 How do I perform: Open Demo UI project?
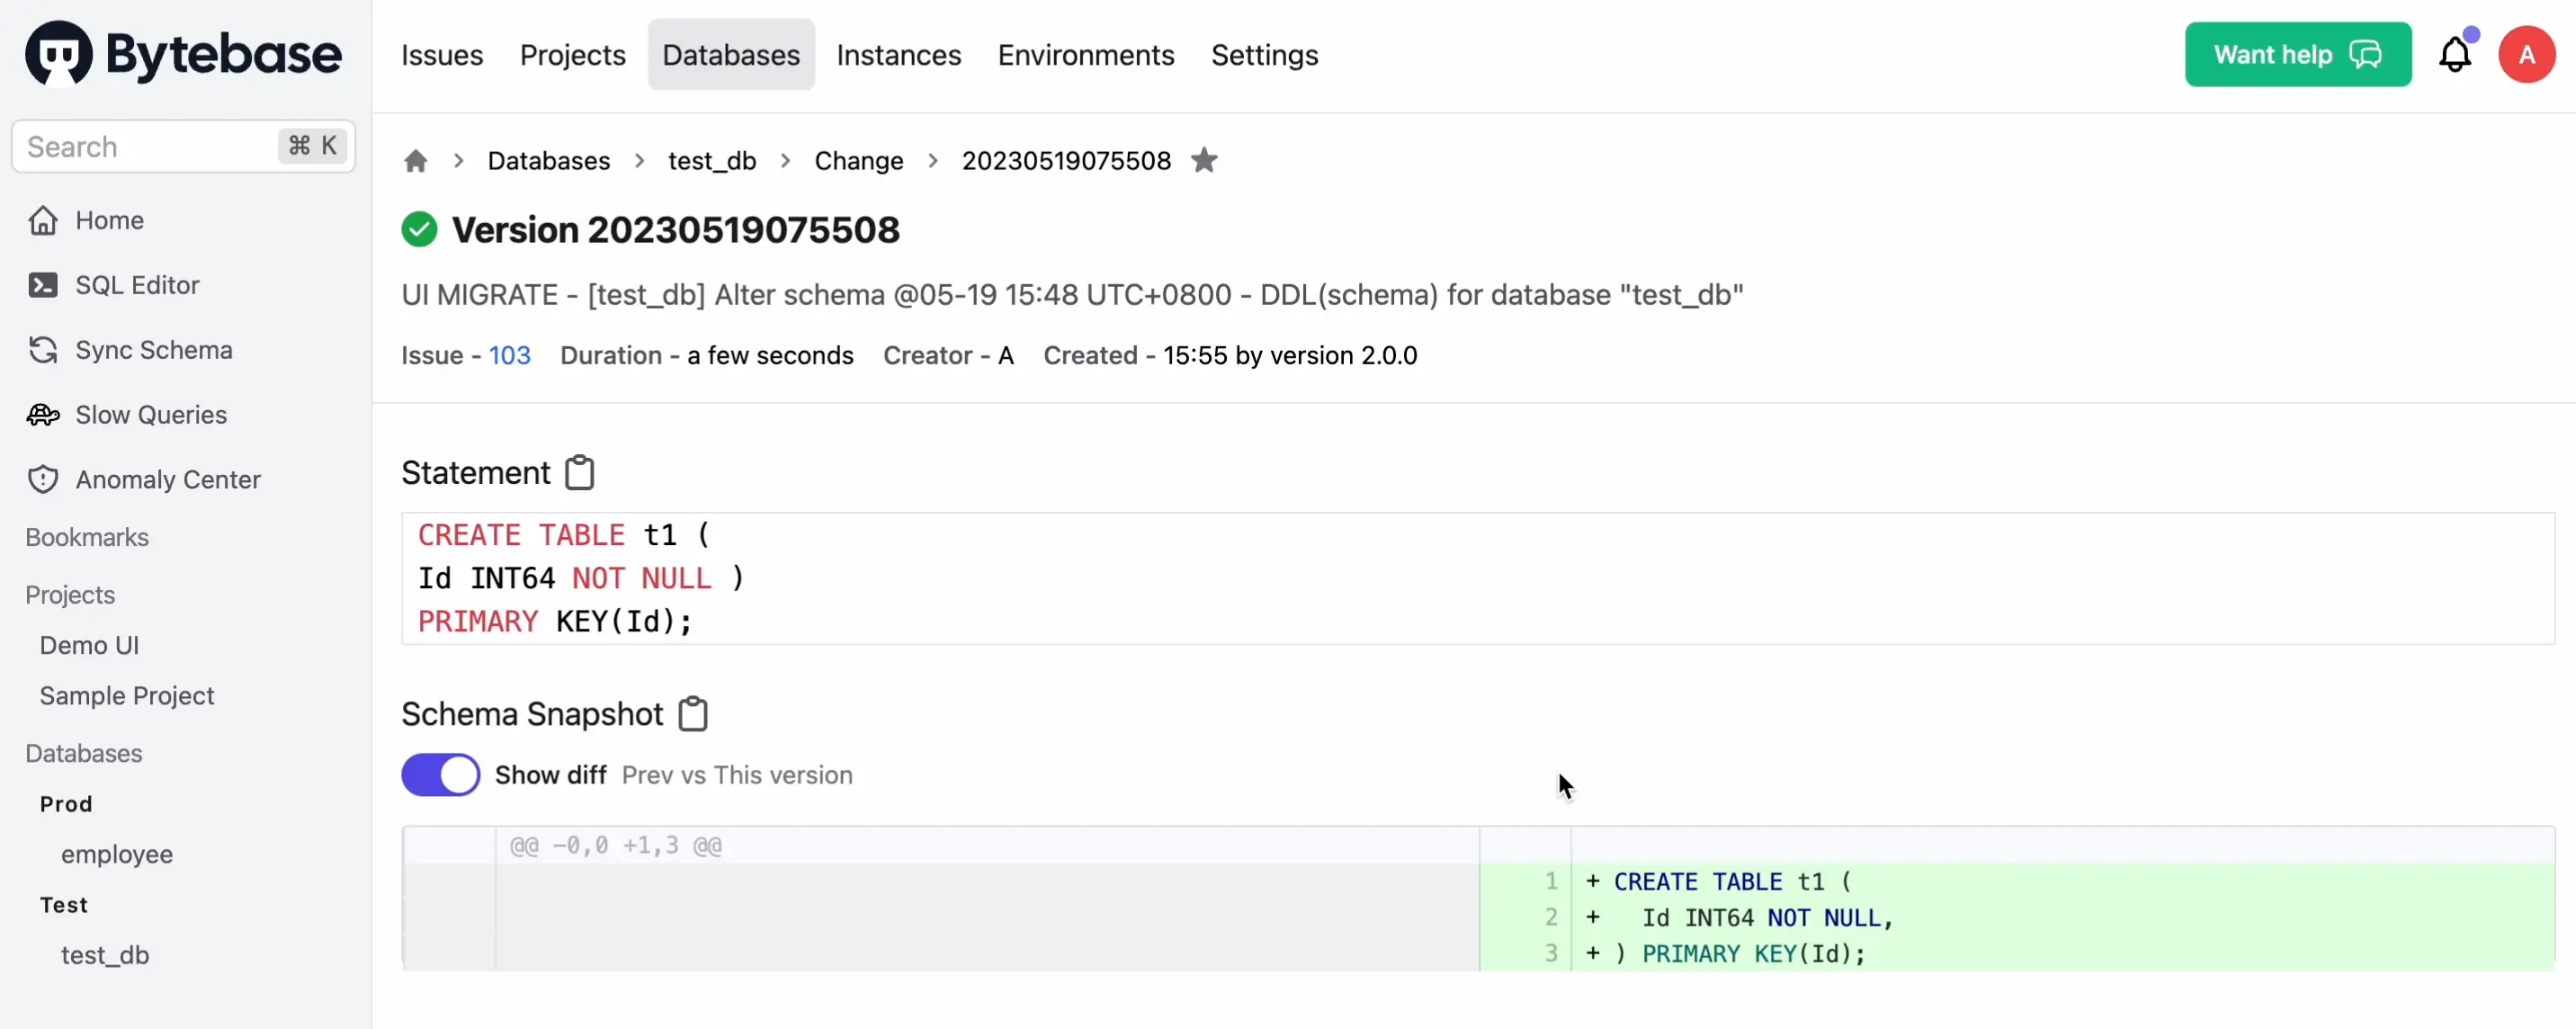click(x=89, y=645)
